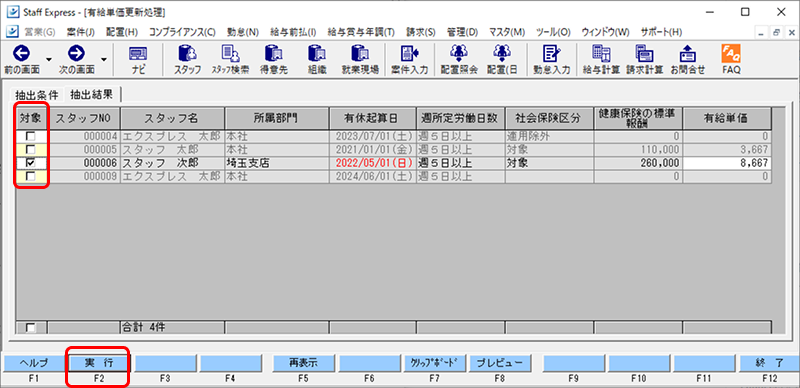Screen dimensions: 800x388
Task: Switch to the 抽出条件 tab
Action: tap(37, 95)
